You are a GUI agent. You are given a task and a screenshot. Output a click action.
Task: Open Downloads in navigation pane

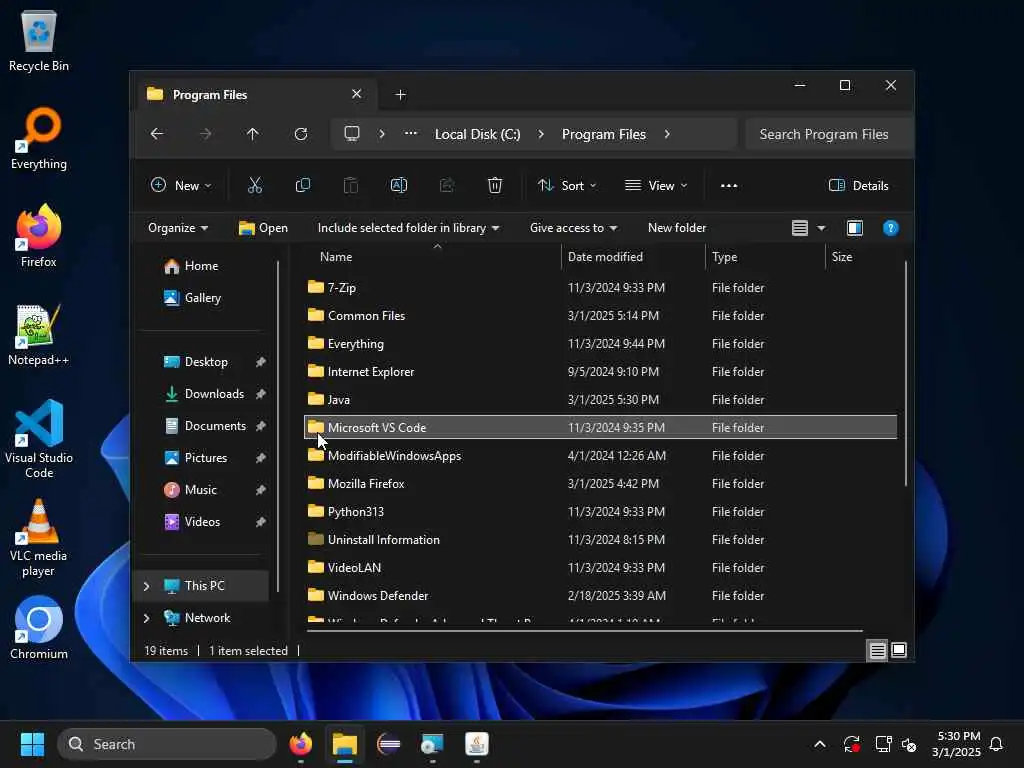(205, 394)
